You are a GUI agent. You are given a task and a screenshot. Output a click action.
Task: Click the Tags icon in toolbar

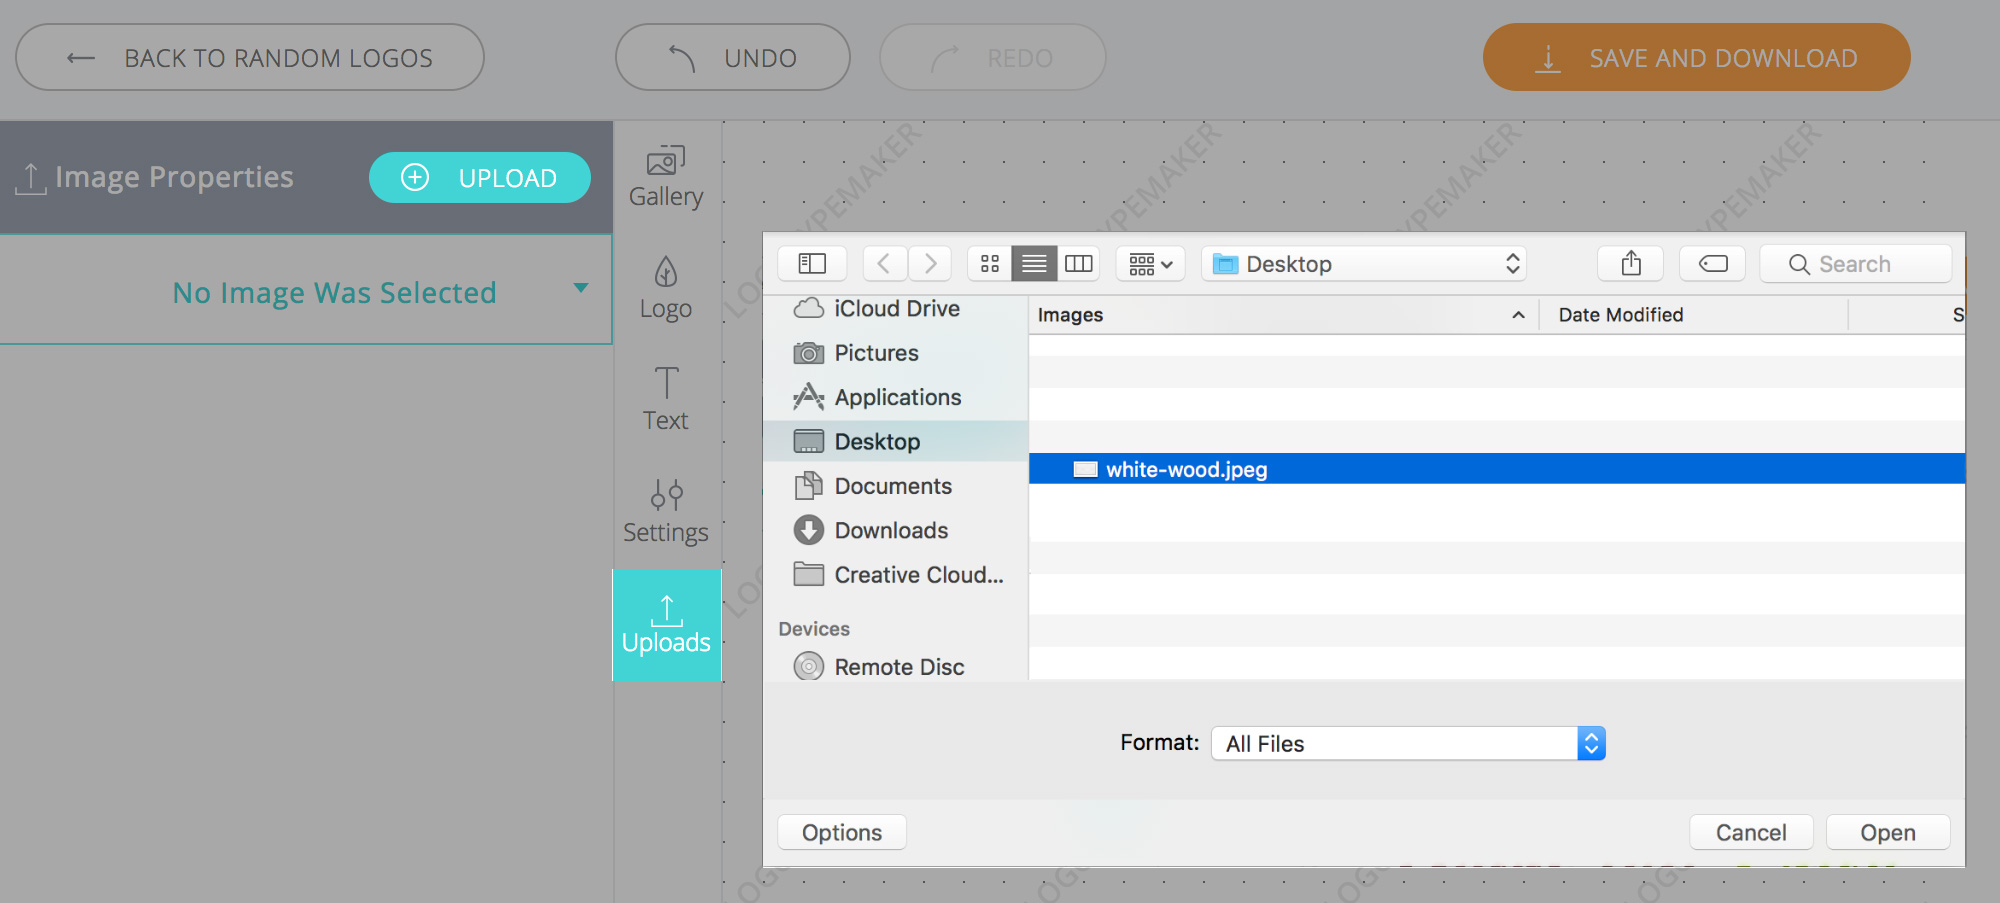1713,264
